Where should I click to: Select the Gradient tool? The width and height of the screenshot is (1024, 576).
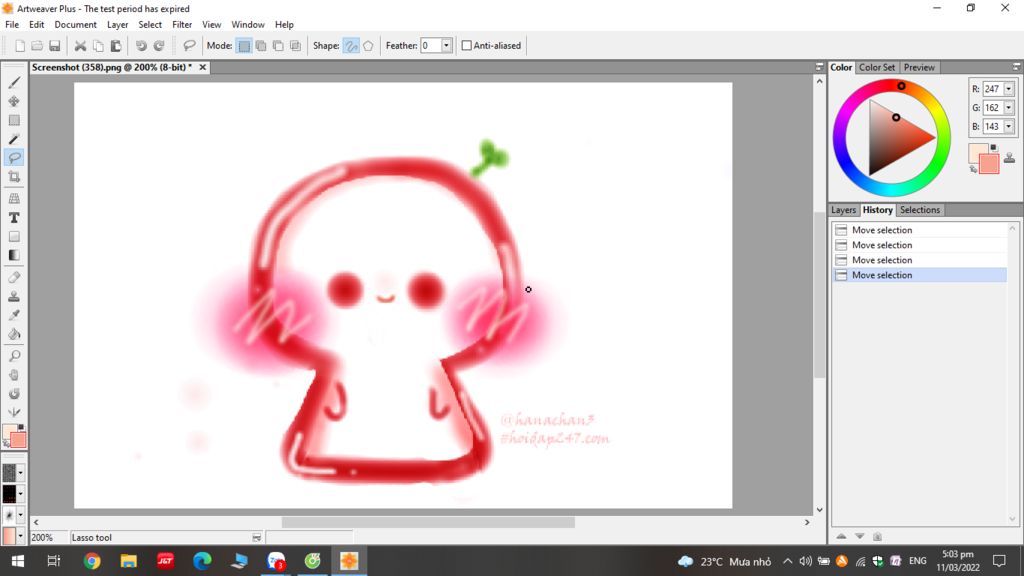(14, 255)
